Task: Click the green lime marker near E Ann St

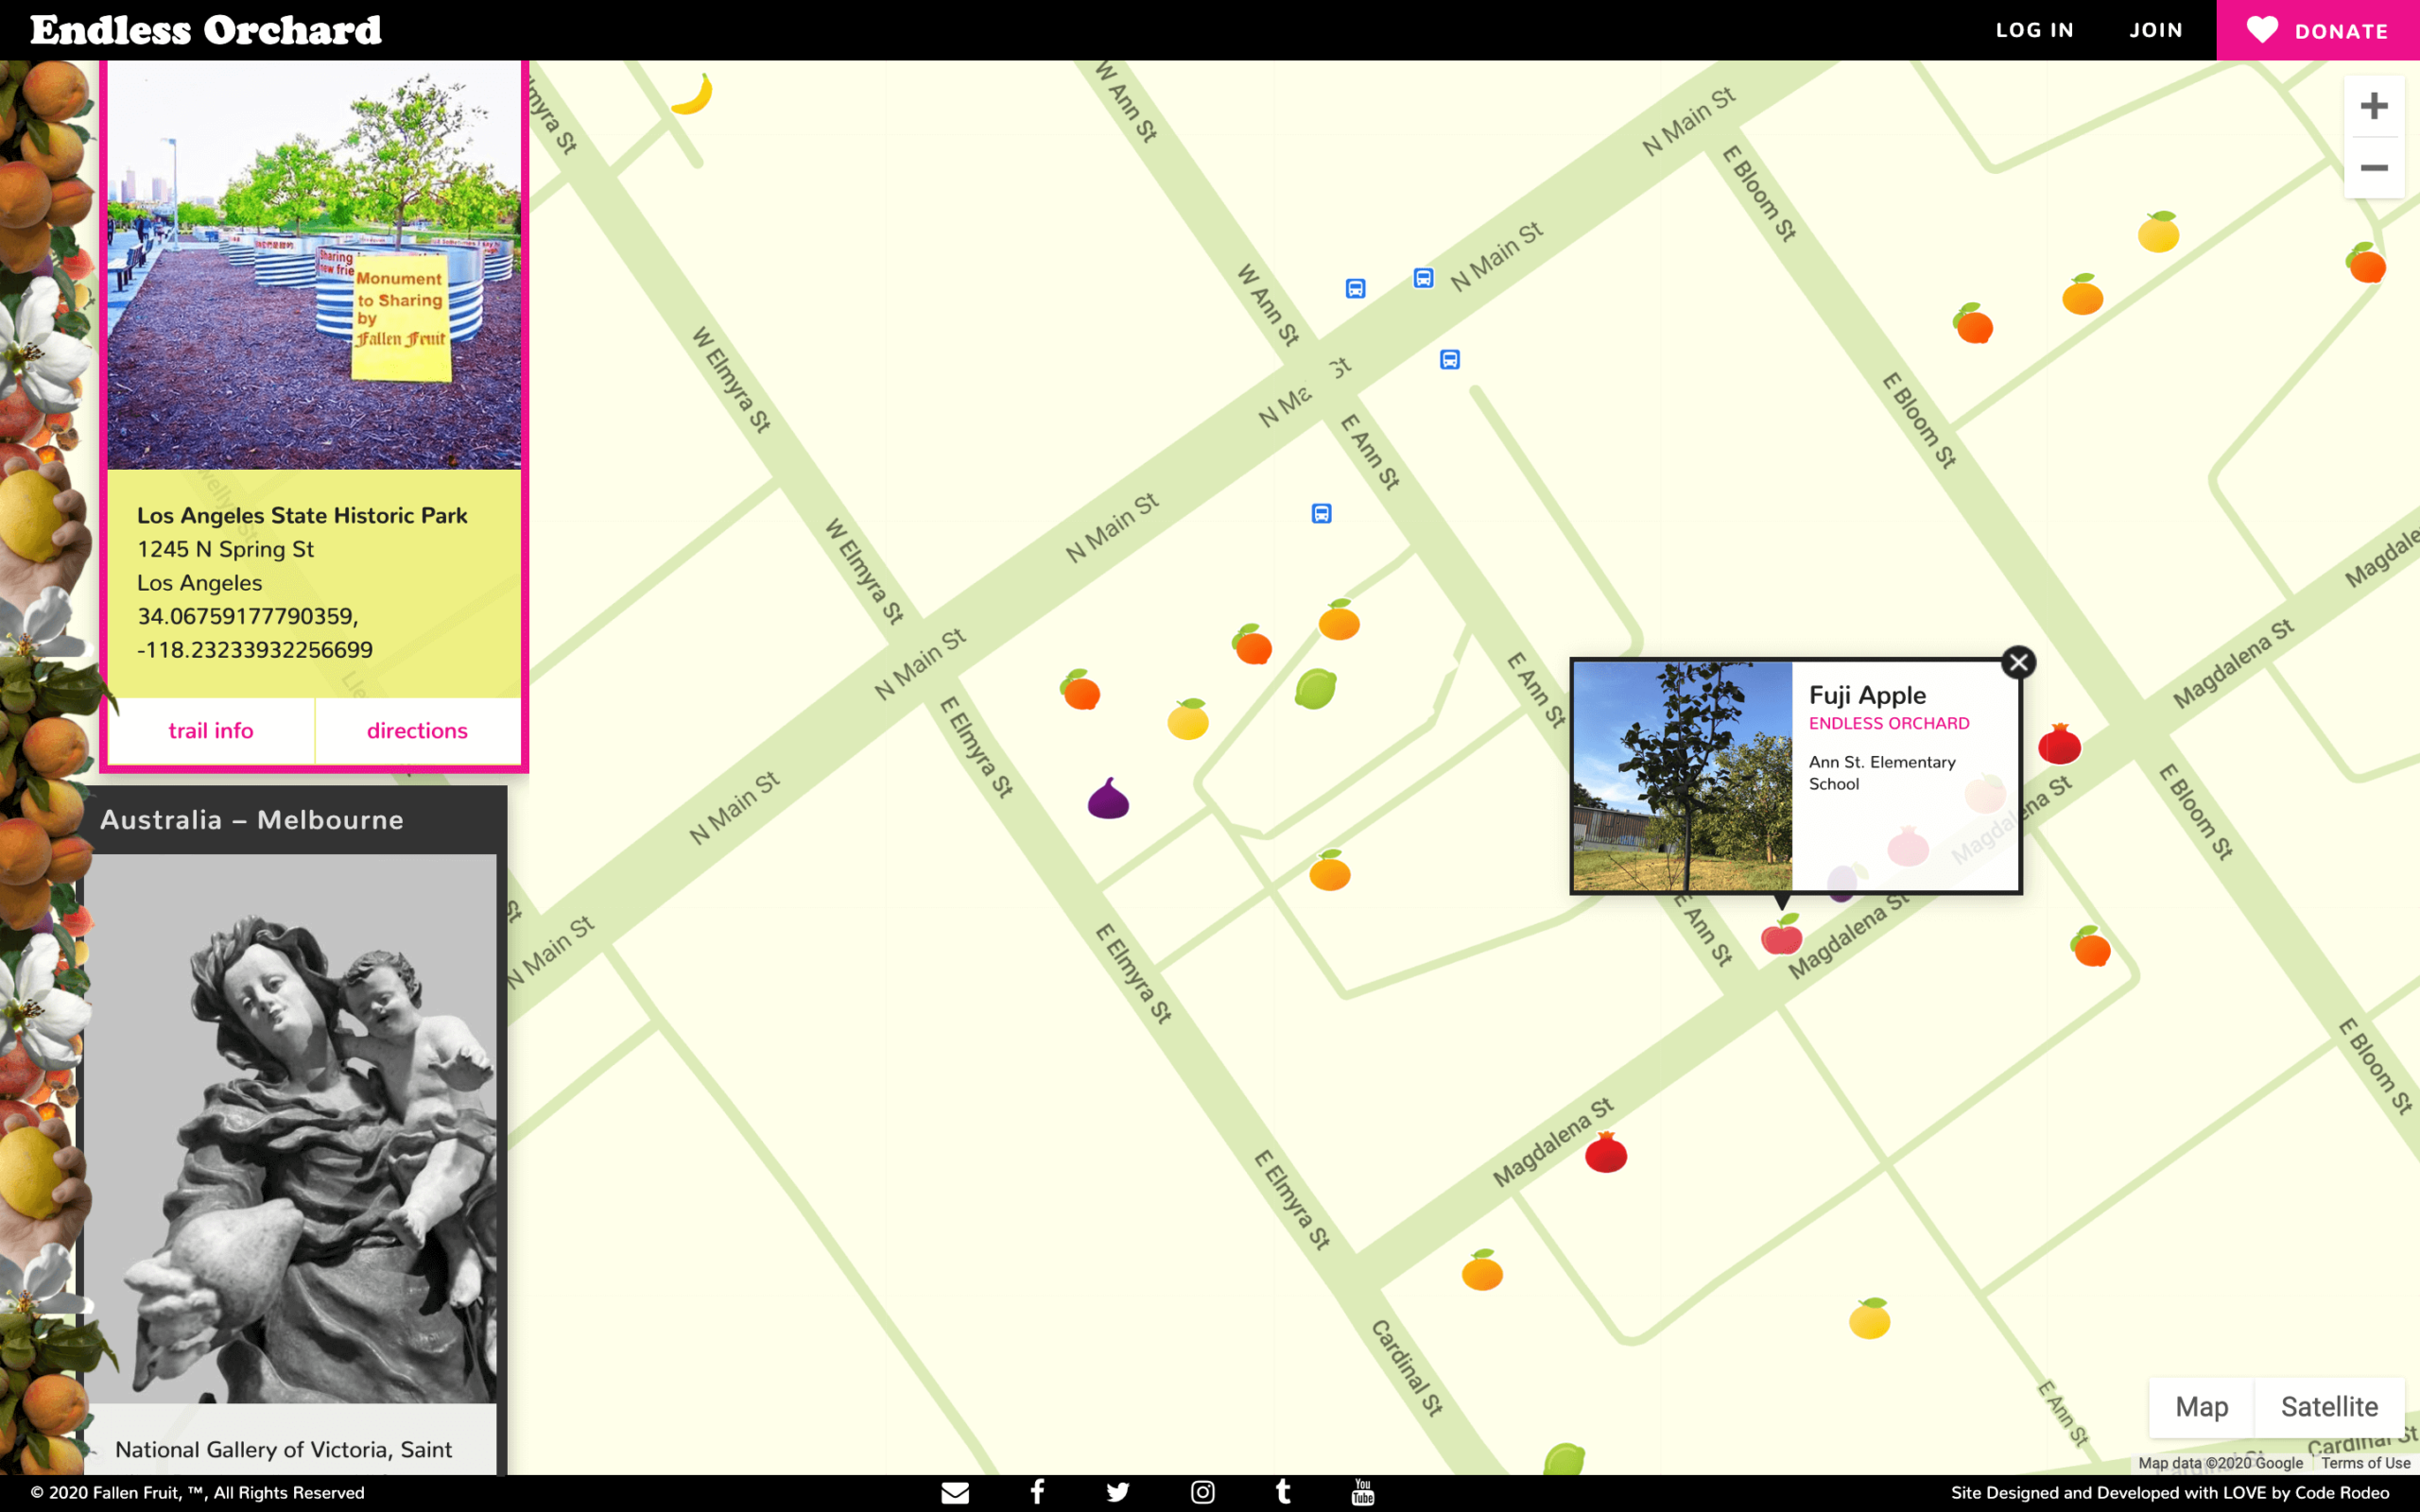Action: pos(1315,689)
